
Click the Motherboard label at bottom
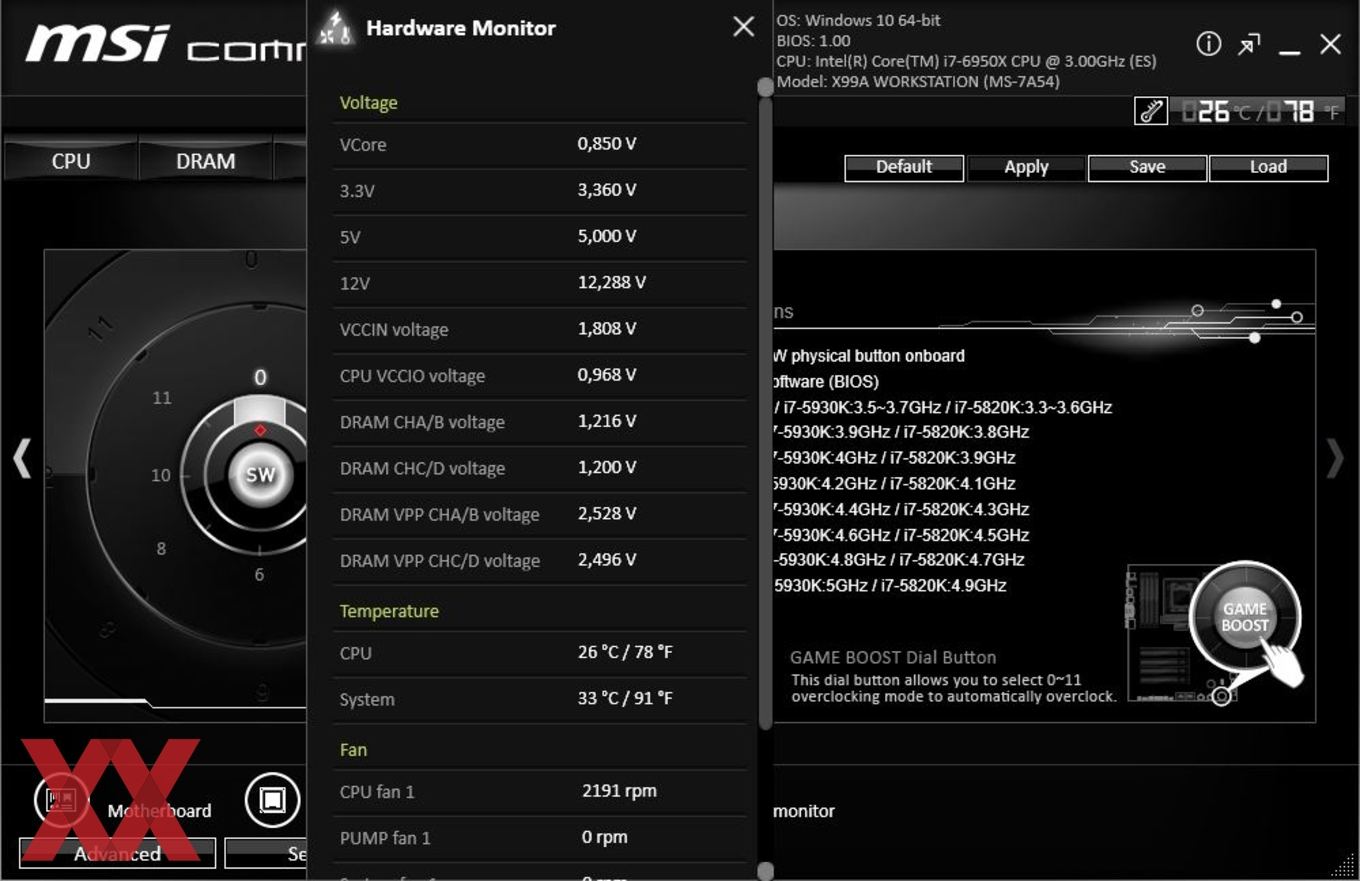tap(159, 811)
